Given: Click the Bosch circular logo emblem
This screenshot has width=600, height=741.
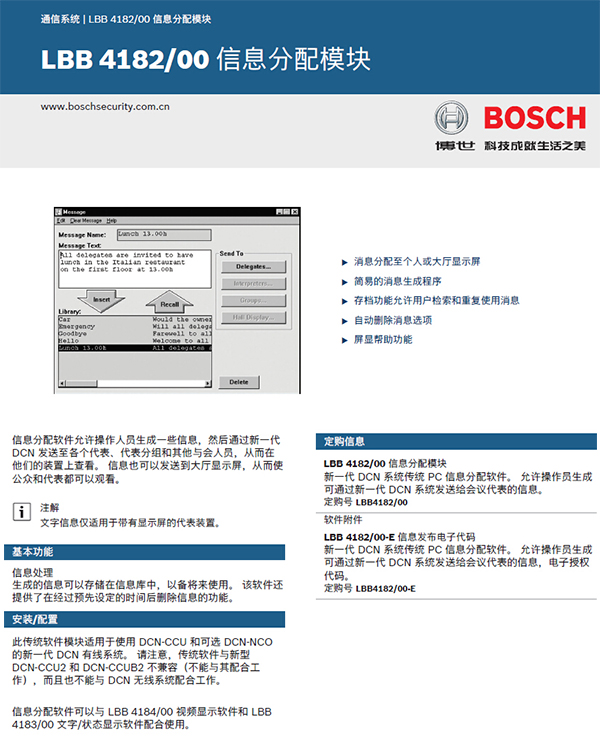Looking at the screenshot, I should tap(451, 118).
